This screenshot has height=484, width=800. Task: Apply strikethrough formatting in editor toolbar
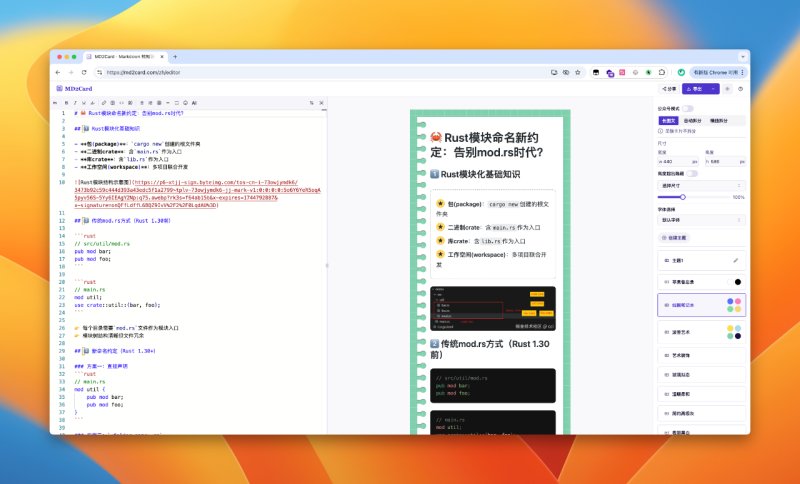pos(92,103)
